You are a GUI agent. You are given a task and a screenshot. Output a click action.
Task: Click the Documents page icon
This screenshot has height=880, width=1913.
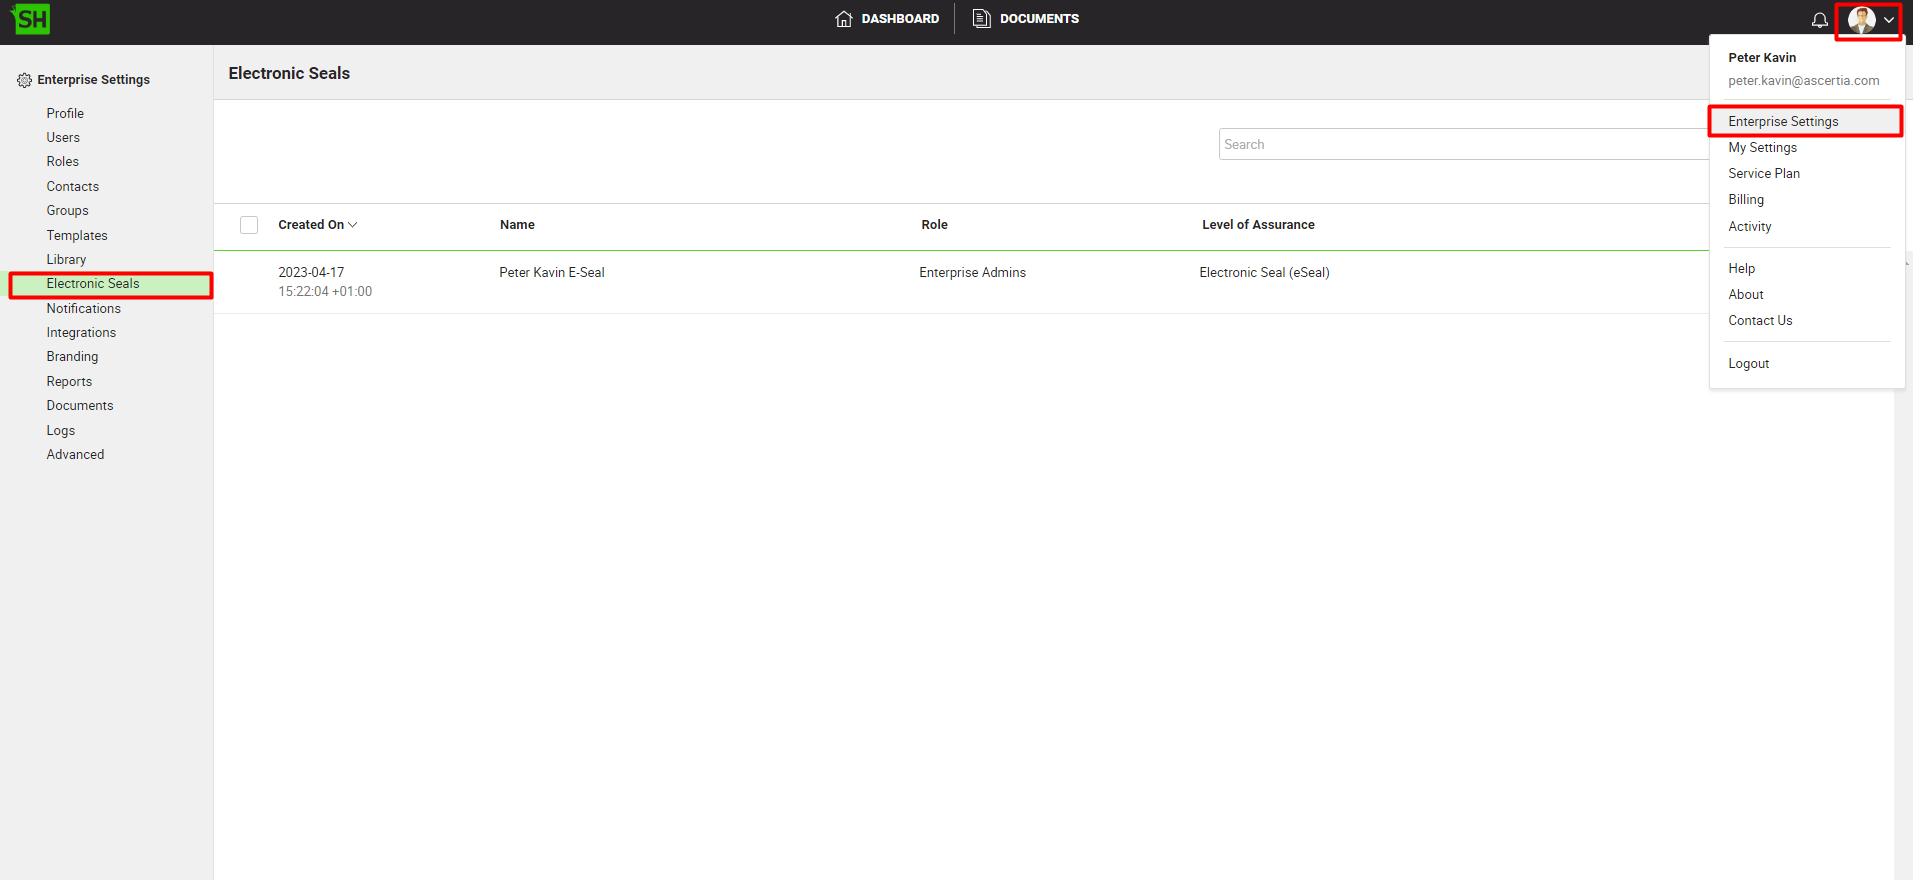coord(982,19)
